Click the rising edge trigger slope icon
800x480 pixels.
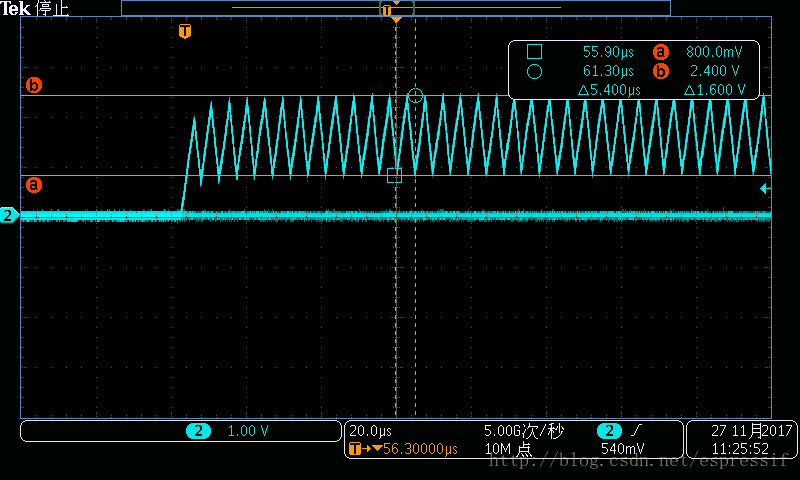click(636, 431)
